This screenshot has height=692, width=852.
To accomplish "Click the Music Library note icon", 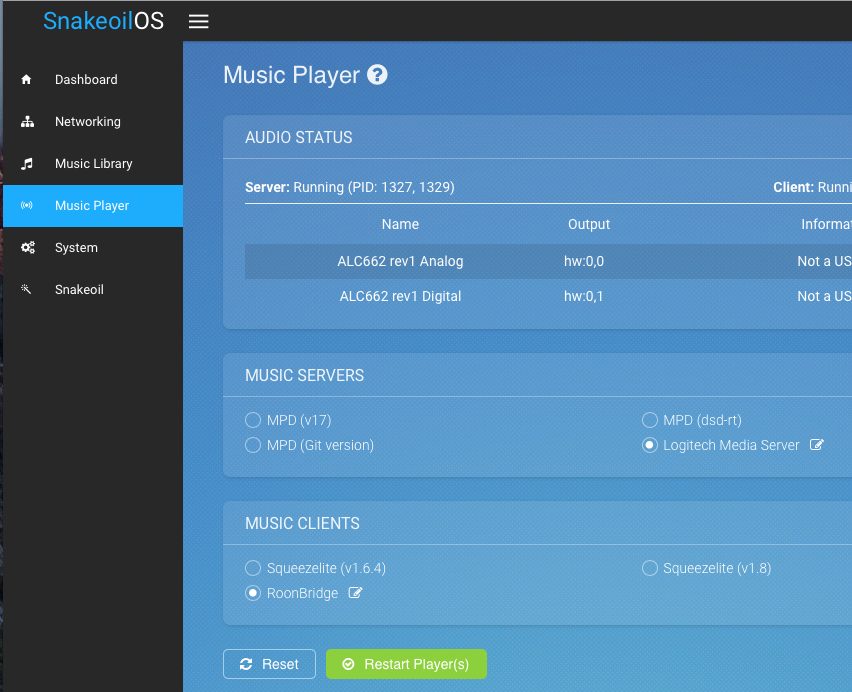I will coord(27,163).
